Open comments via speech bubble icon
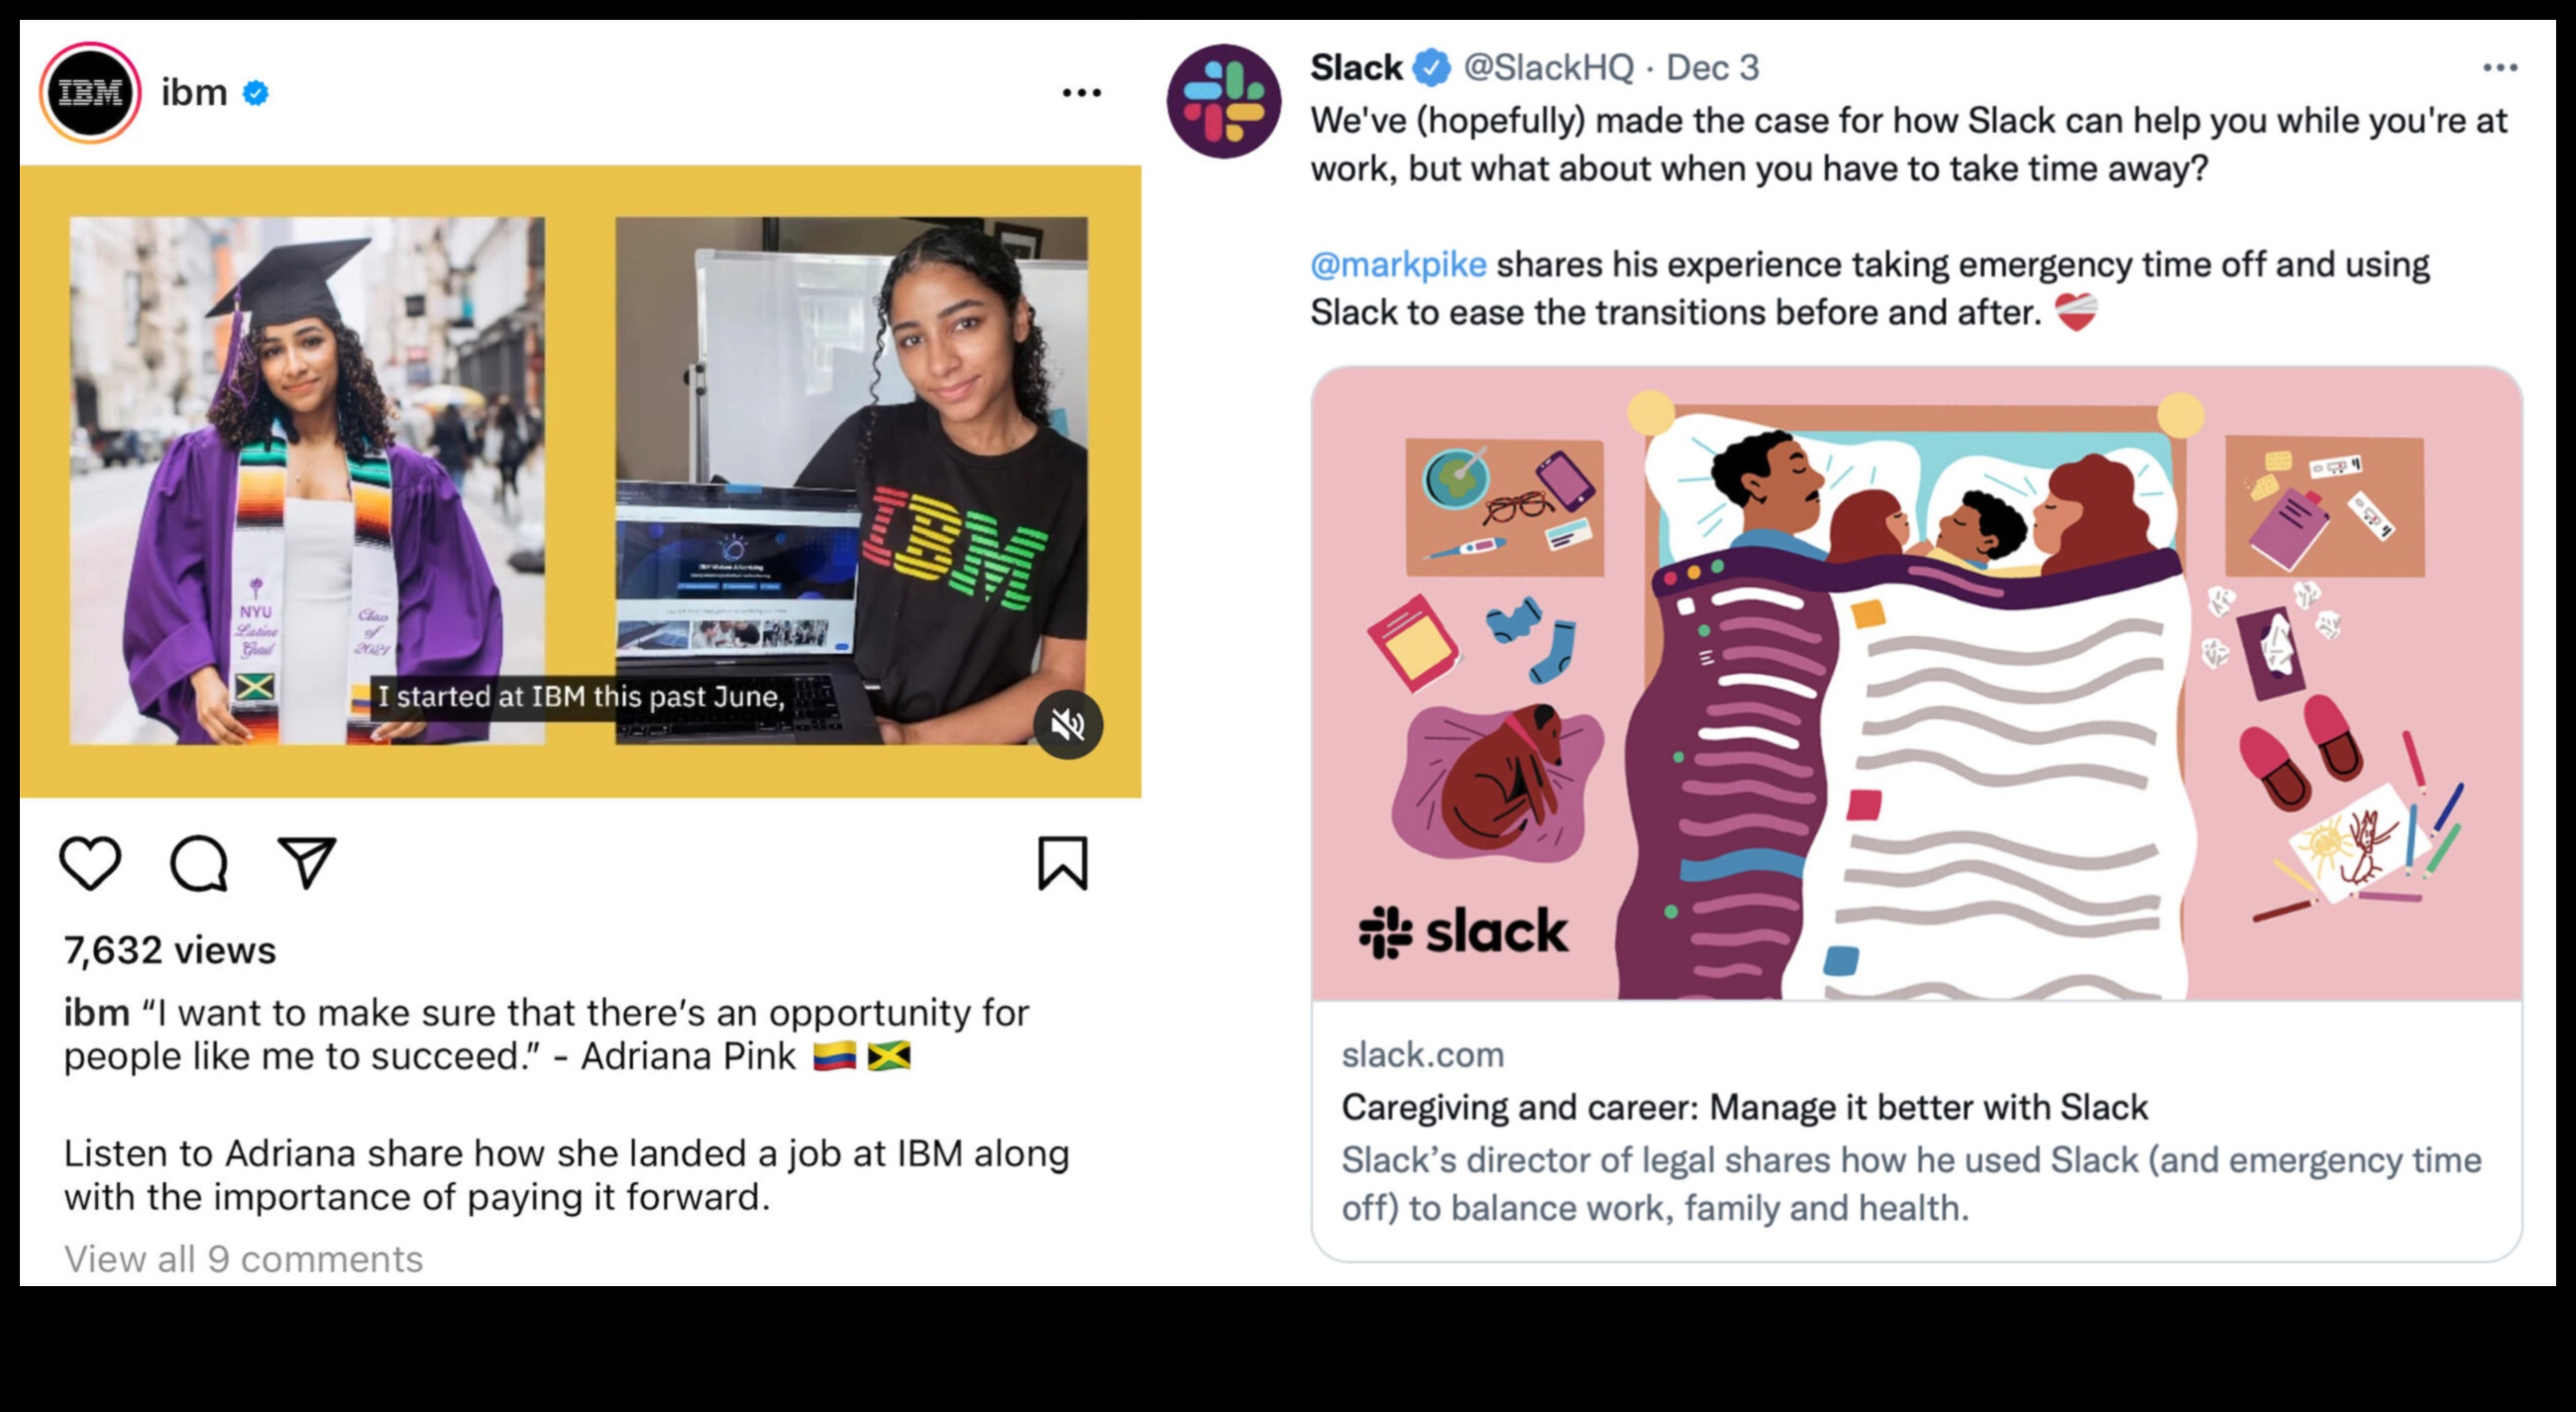This screenshot has height=1412, width=2576. pos(199,862)
